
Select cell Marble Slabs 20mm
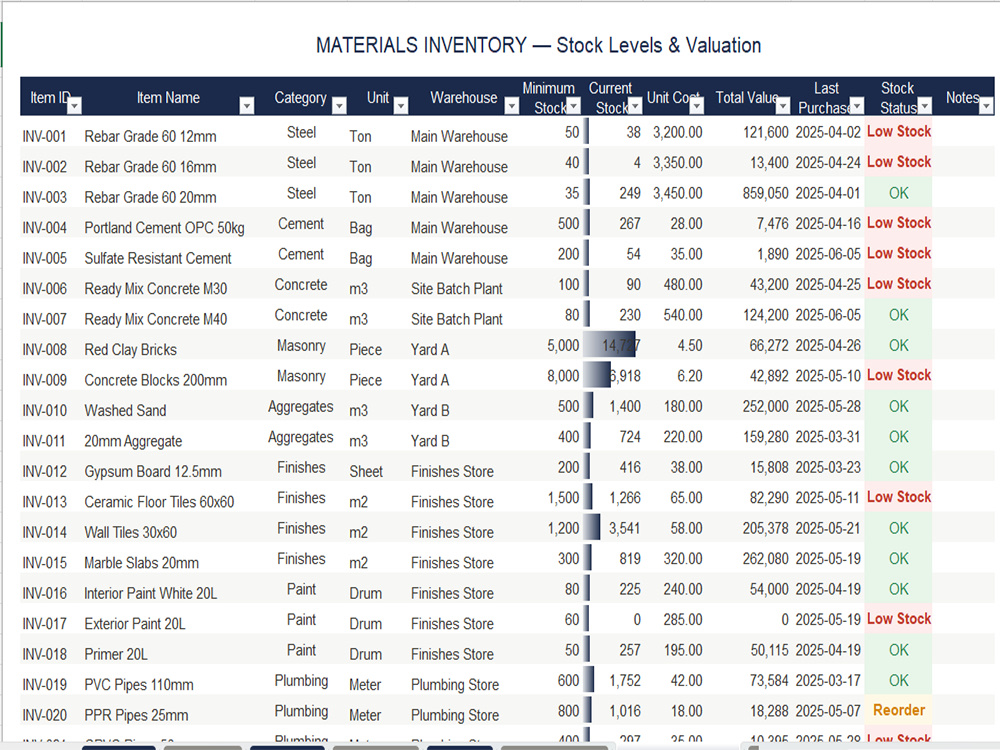142,563
